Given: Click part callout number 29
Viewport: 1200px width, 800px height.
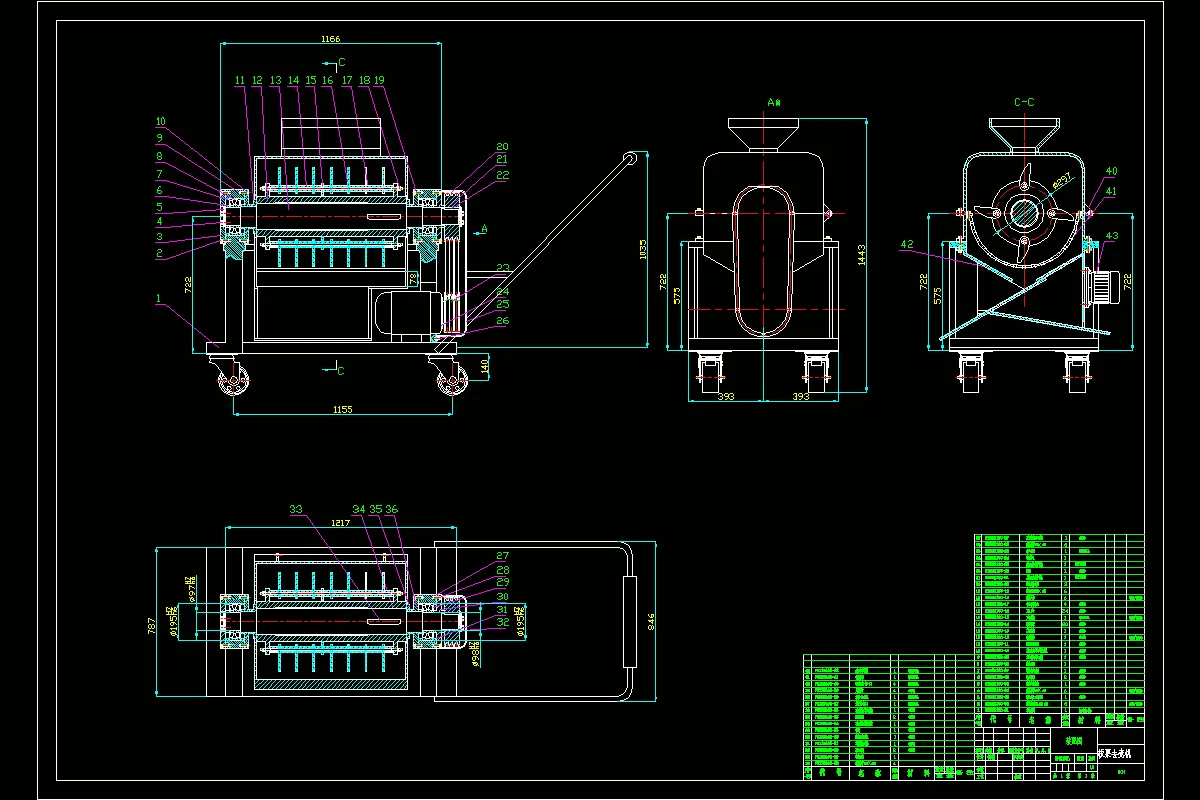Looking at the screenshot, I should click(502, 582).
